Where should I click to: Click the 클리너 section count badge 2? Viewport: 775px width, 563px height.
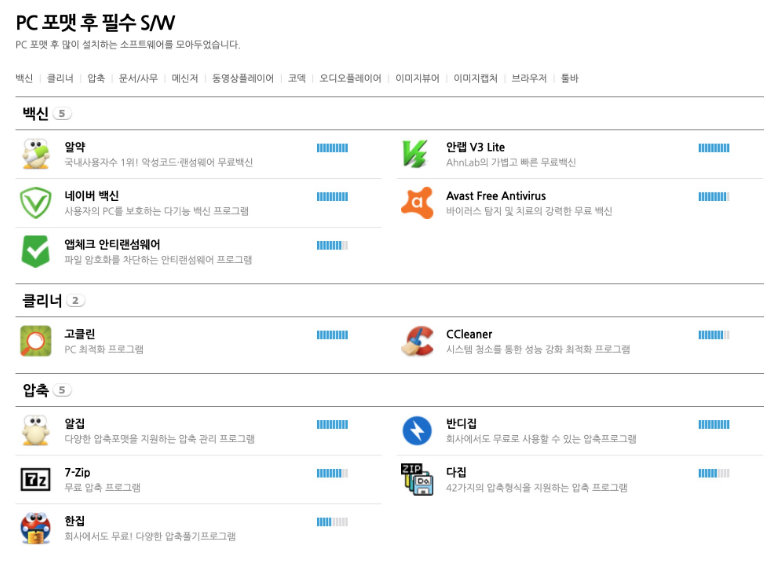[76, 301]
